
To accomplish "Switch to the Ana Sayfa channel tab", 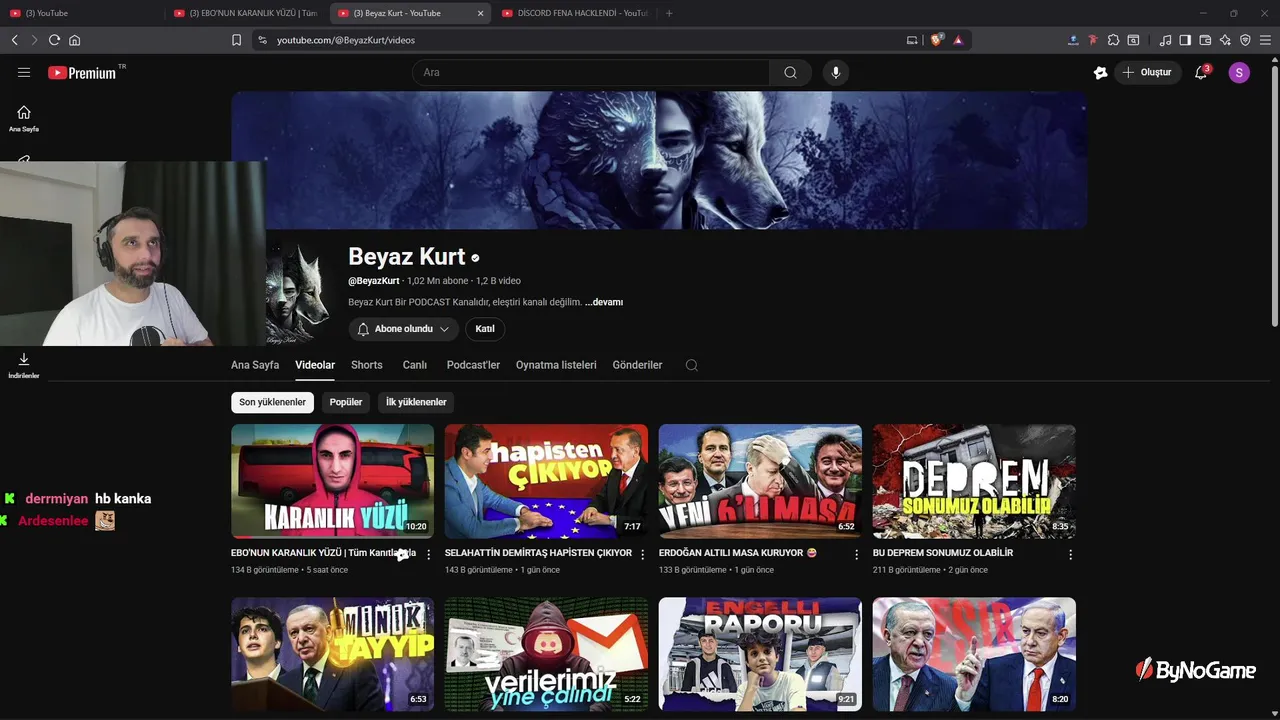I will [255, 365].
